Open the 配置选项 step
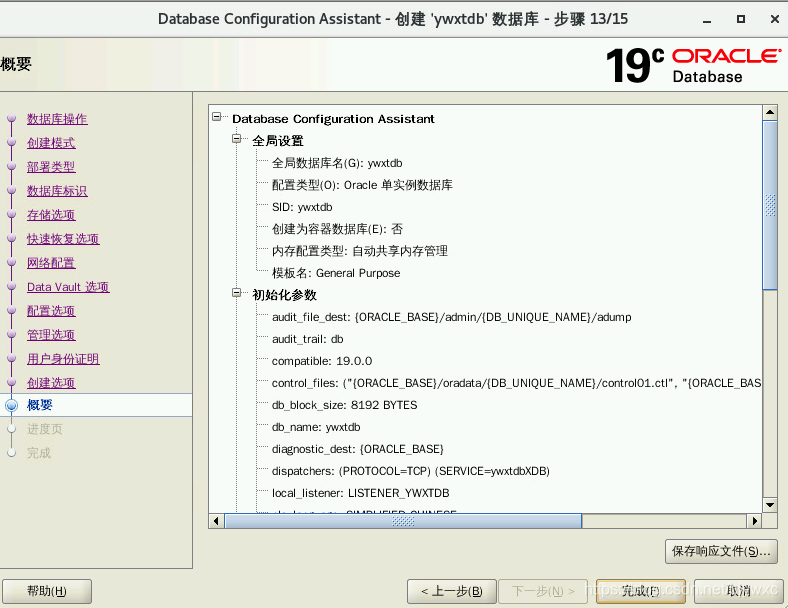This screenshot has width=788, height=608. tap(51, 311)
